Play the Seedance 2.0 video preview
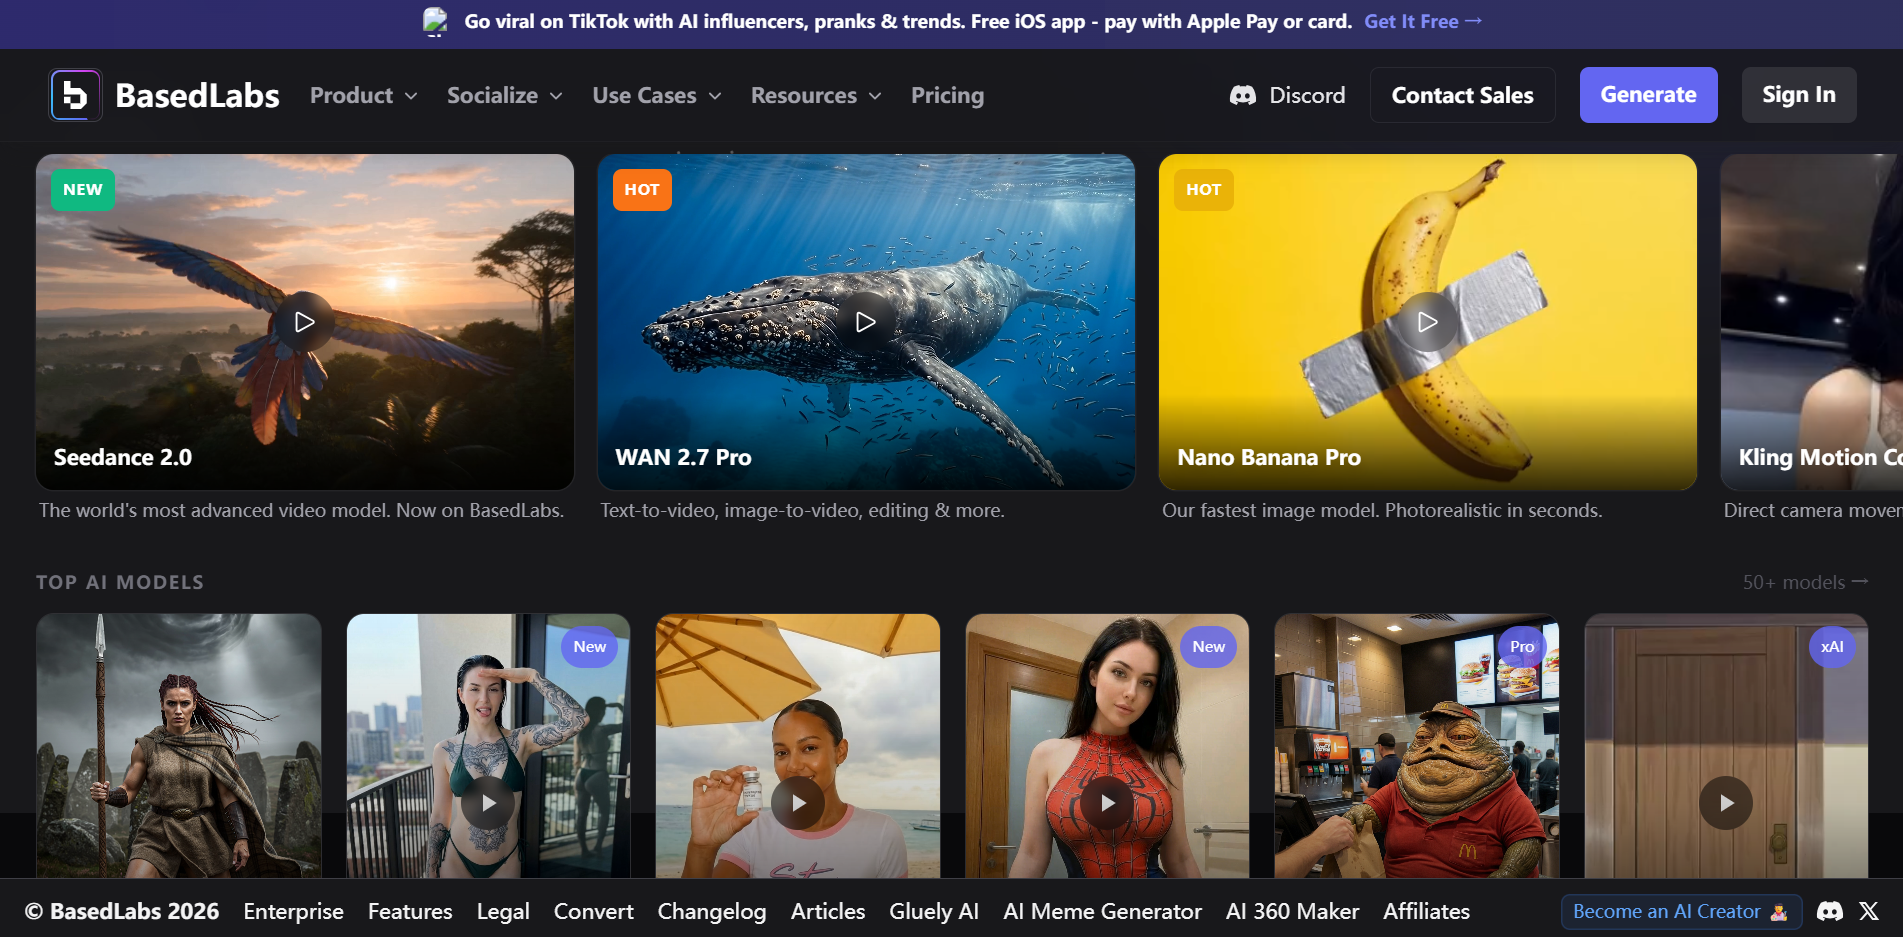The image size is (1903, 937). pos(305,322)
